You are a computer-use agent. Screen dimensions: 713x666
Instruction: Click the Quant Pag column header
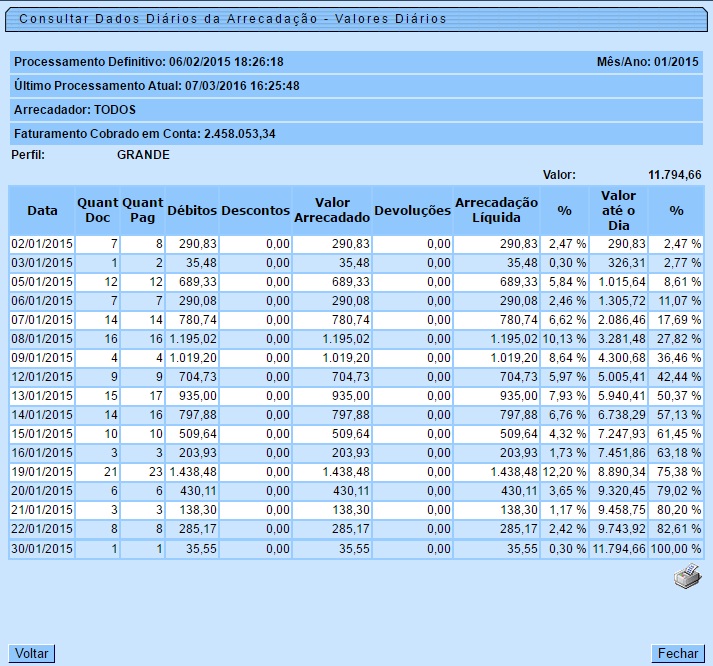pyautogui.click(x=143, y=211)
